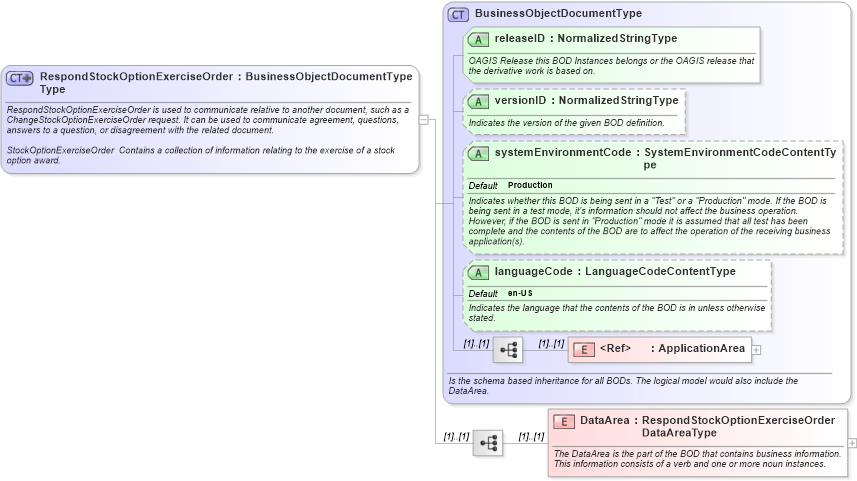Click the systemEnvironmentCode description paragraph
857x481 pixels.
tap(649, 221)
